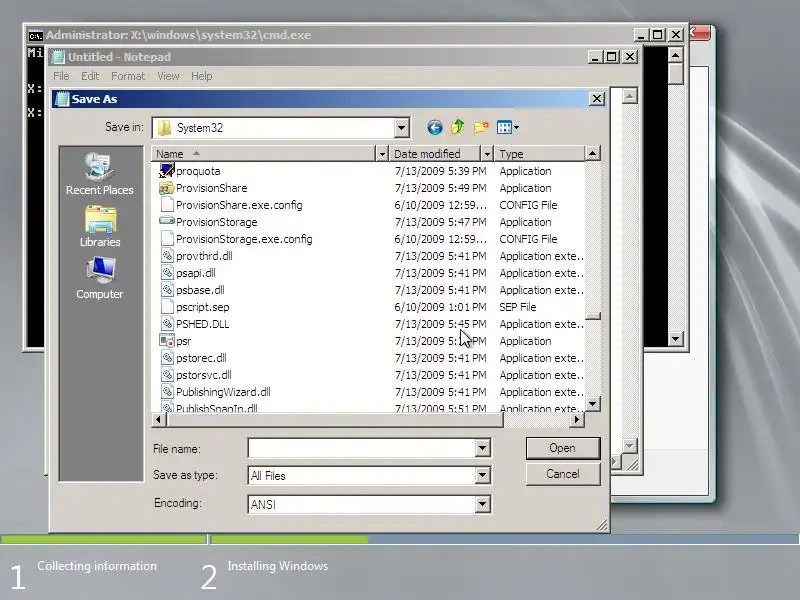Click the Cancel button

click(563, 474)
